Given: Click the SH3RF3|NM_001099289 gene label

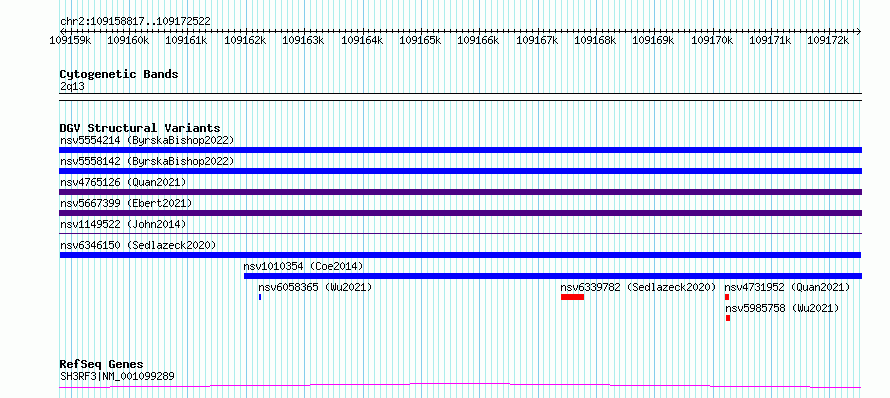Looking at the screenshot, I should pyautogui.click(x=117, y=376).
